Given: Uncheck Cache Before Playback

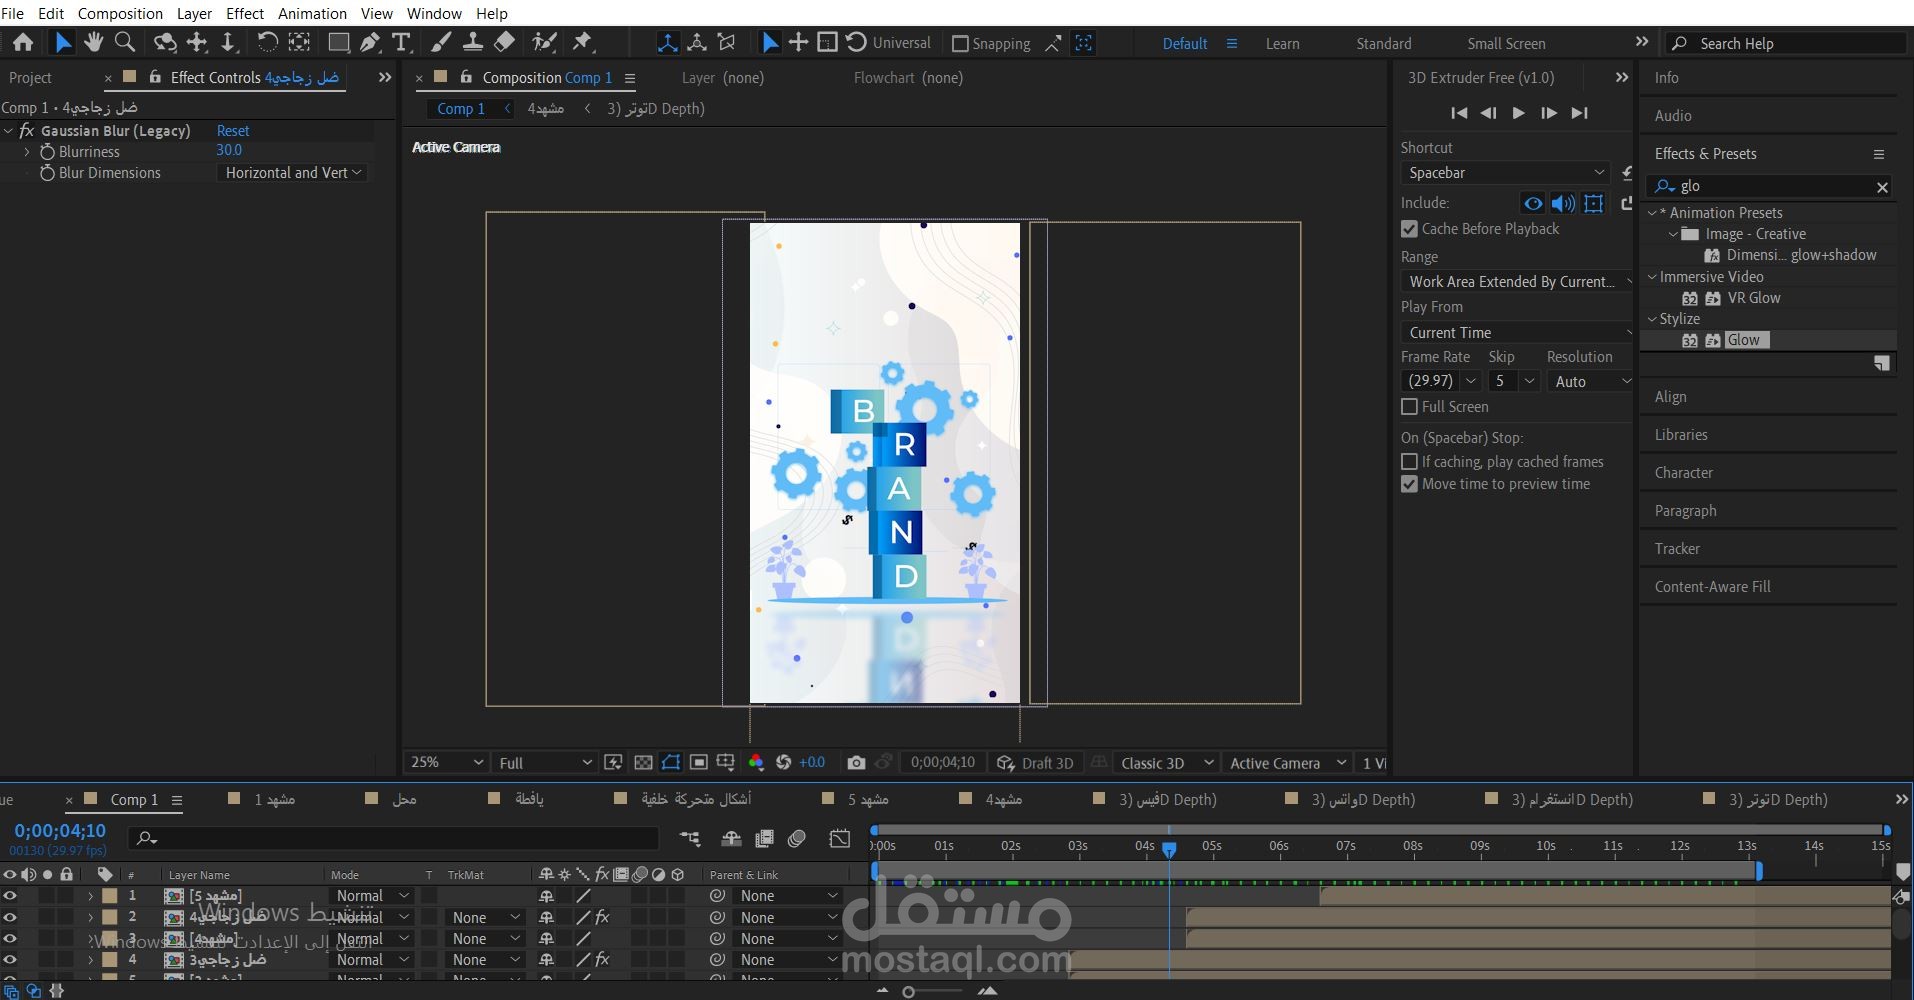Looking at the screenshot, I should coord(1409,229).
